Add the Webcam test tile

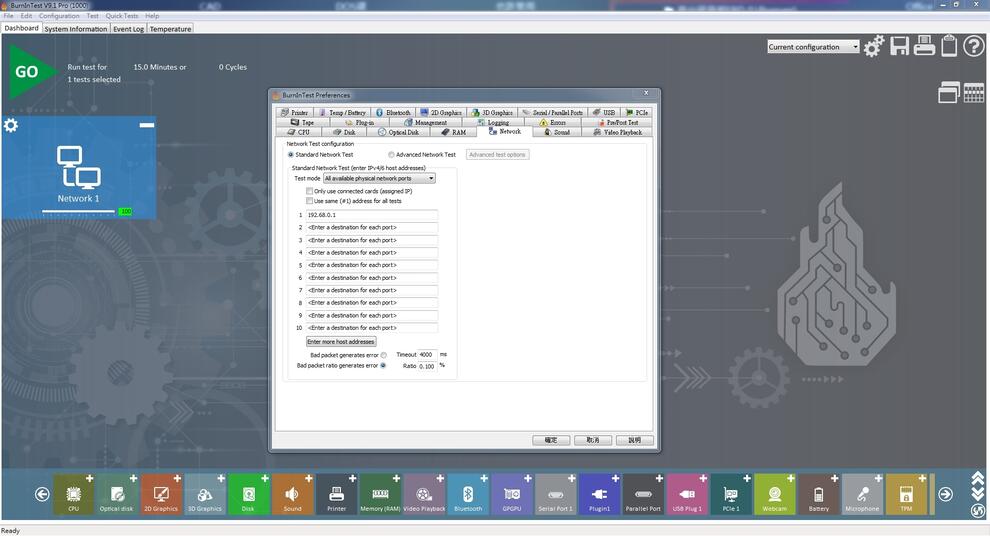point(790,479)
